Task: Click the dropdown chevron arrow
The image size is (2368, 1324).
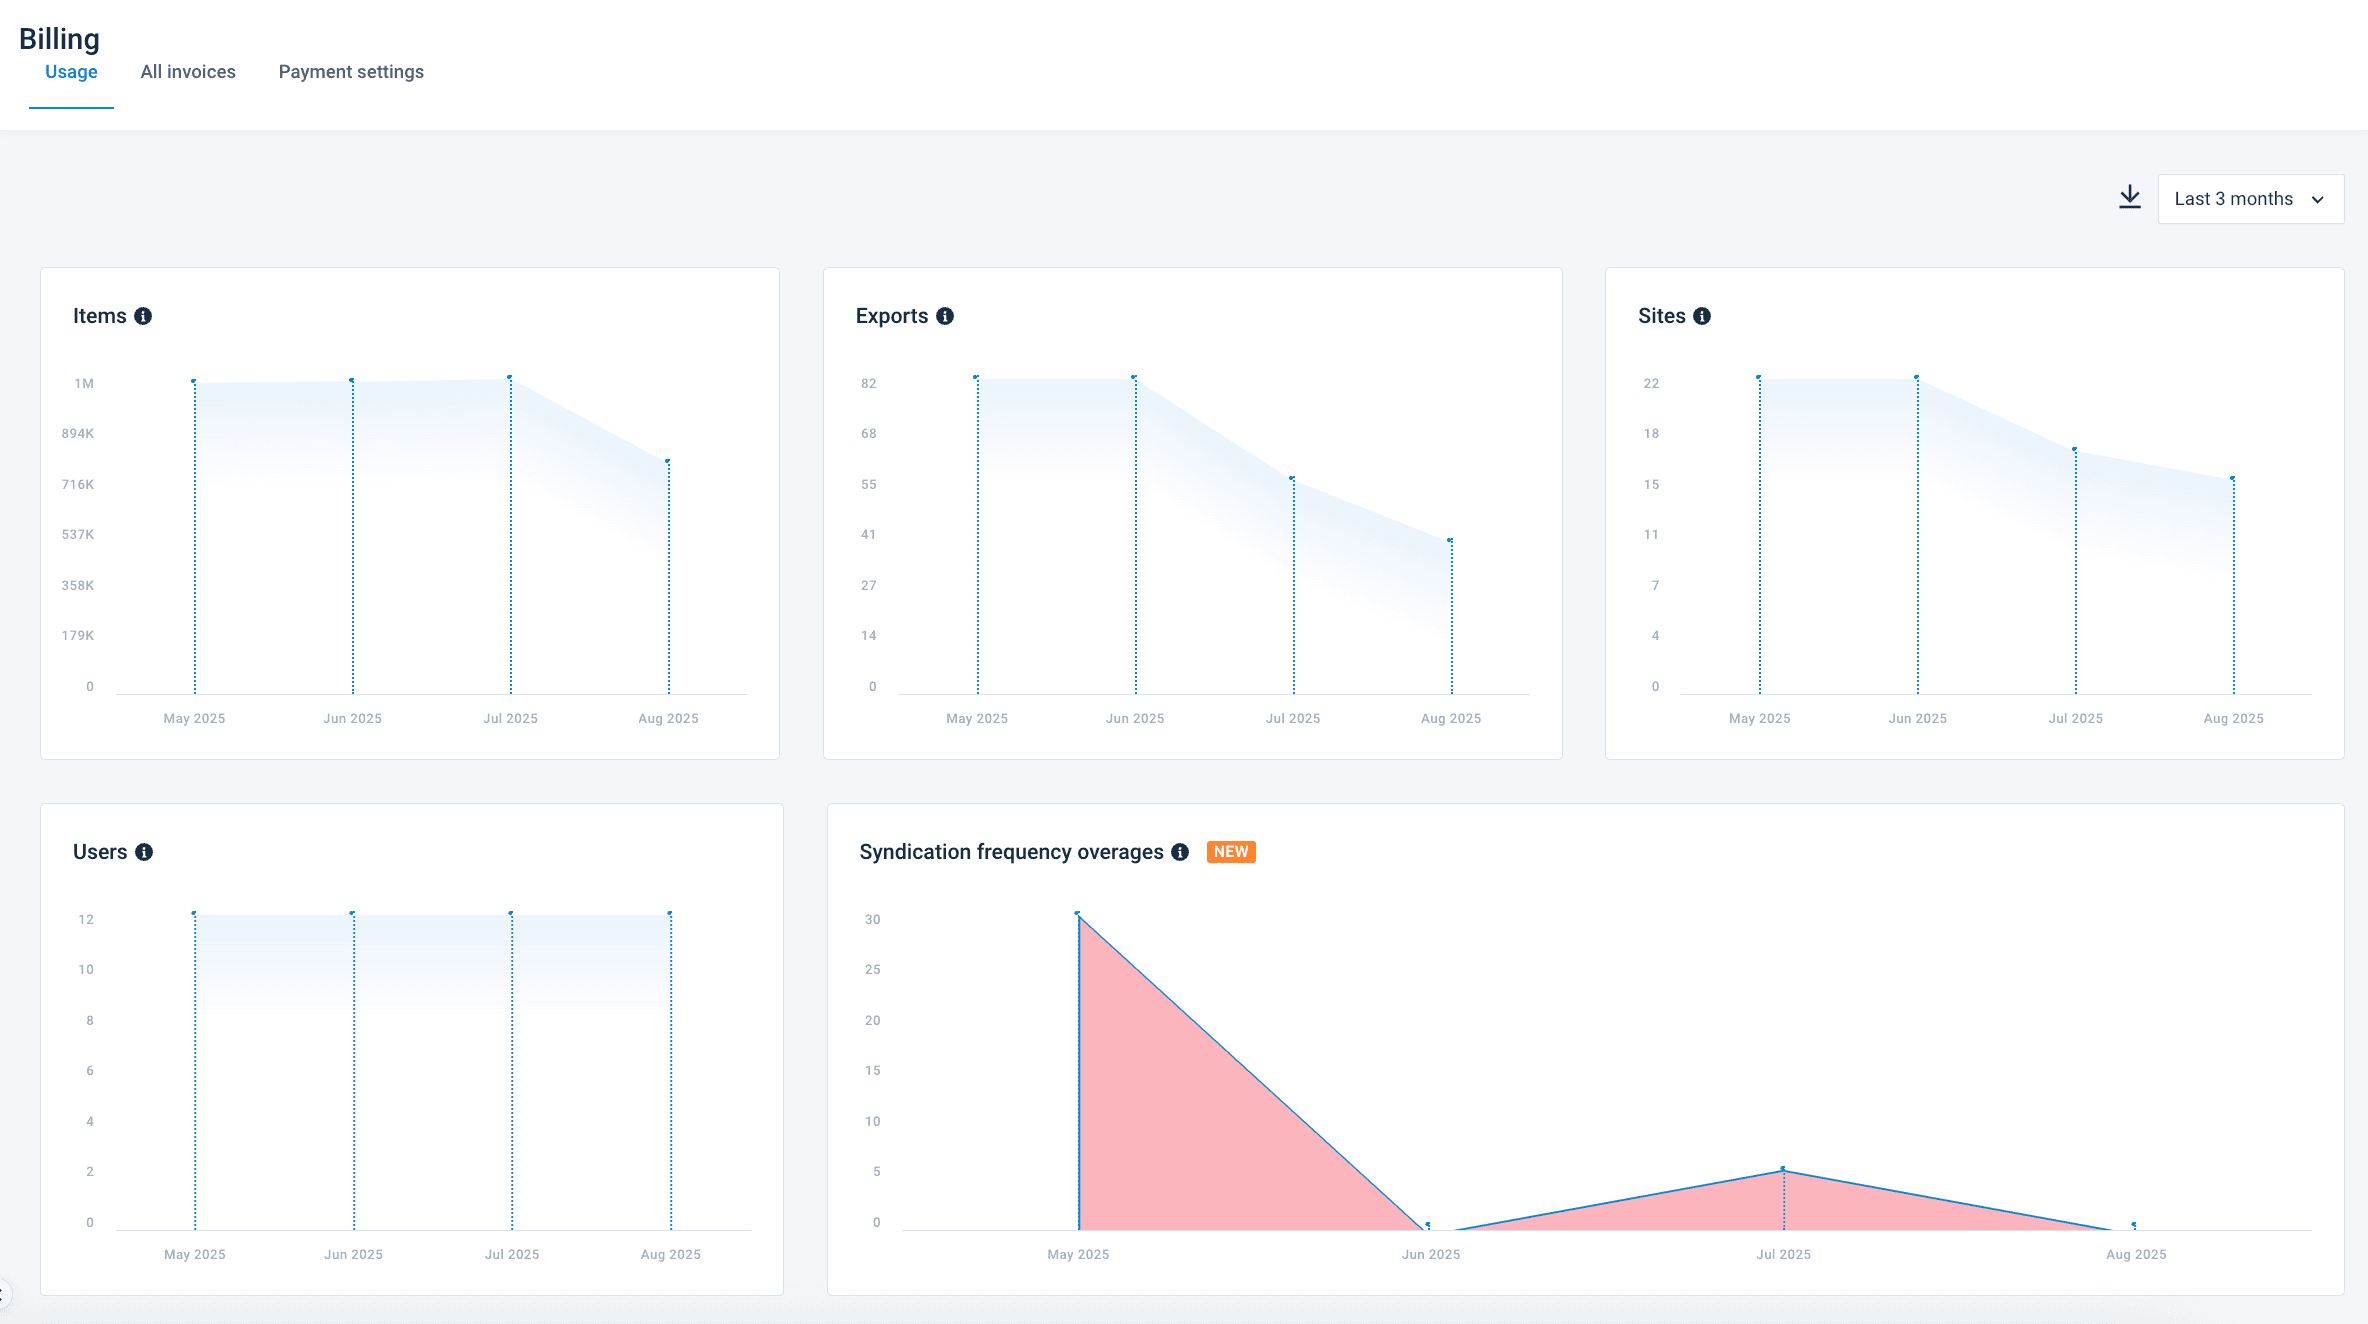Action: (2318, 200)
